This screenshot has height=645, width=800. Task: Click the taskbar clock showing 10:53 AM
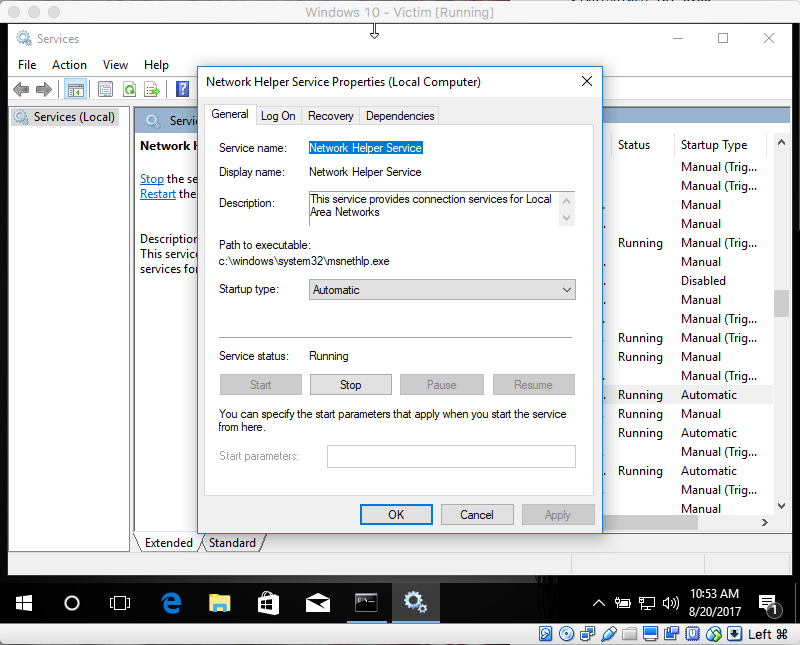(714, 603)
